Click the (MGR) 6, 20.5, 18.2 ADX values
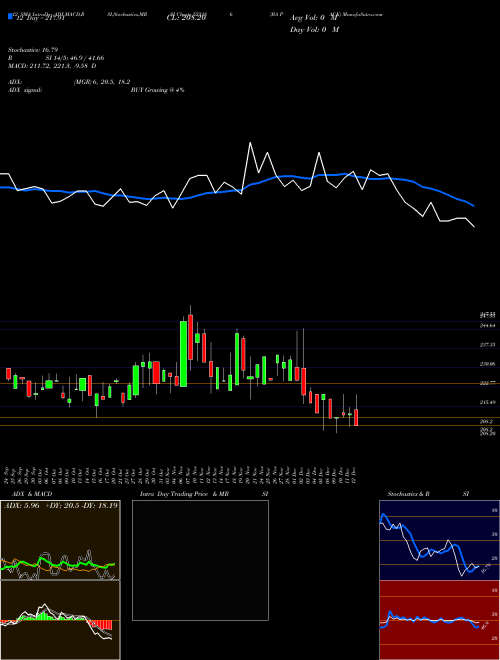 tap(101, 82)
